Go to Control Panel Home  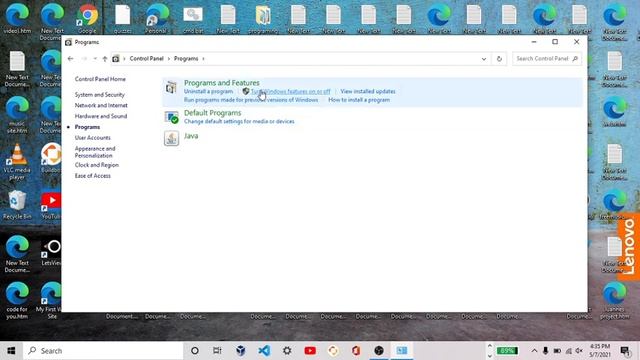click(x=100, y=79)
